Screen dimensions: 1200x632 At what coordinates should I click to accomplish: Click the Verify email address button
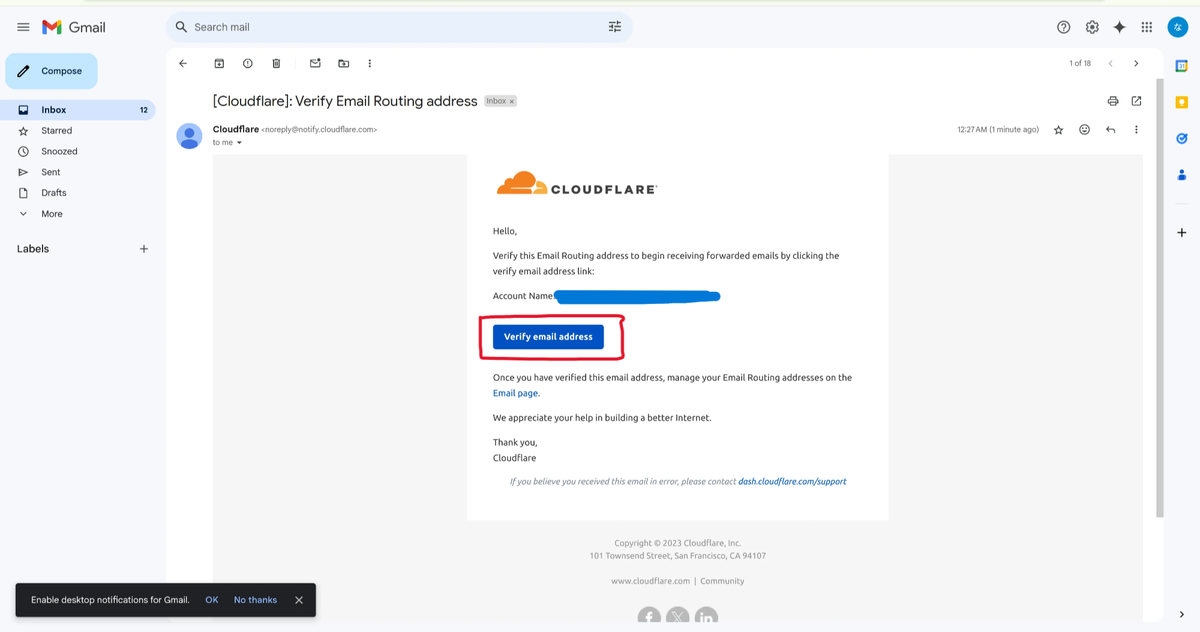pos(548,337)
